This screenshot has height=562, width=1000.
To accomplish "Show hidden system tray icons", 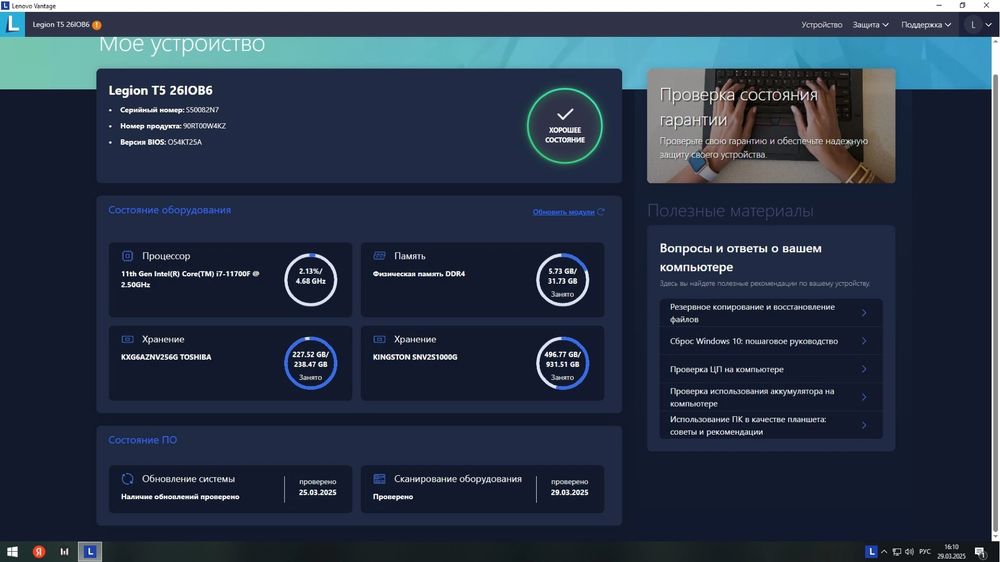I will tap(884, 552).
